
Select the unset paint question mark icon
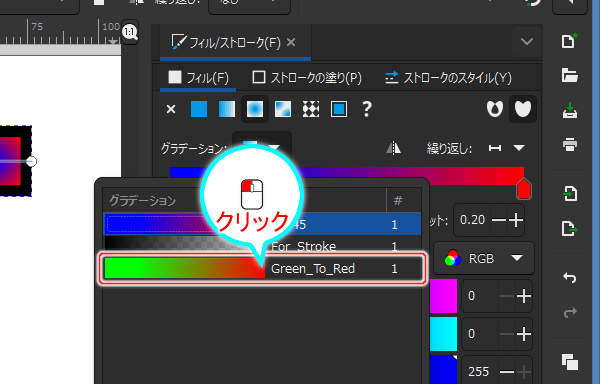[x=367, y=109]
